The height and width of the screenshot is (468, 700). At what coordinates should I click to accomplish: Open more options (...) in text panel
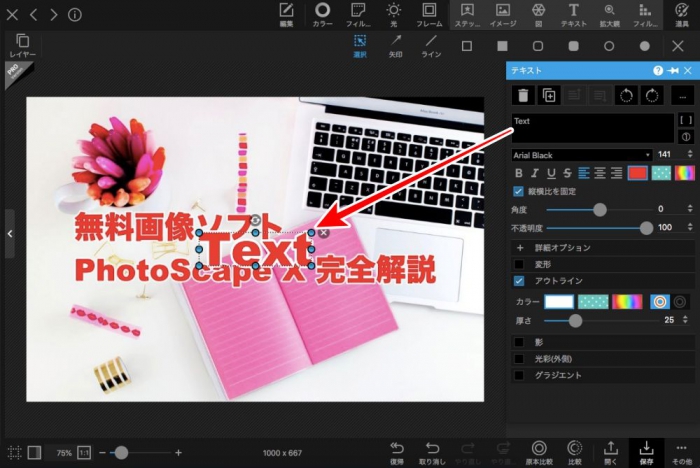[x=683, y=95]
